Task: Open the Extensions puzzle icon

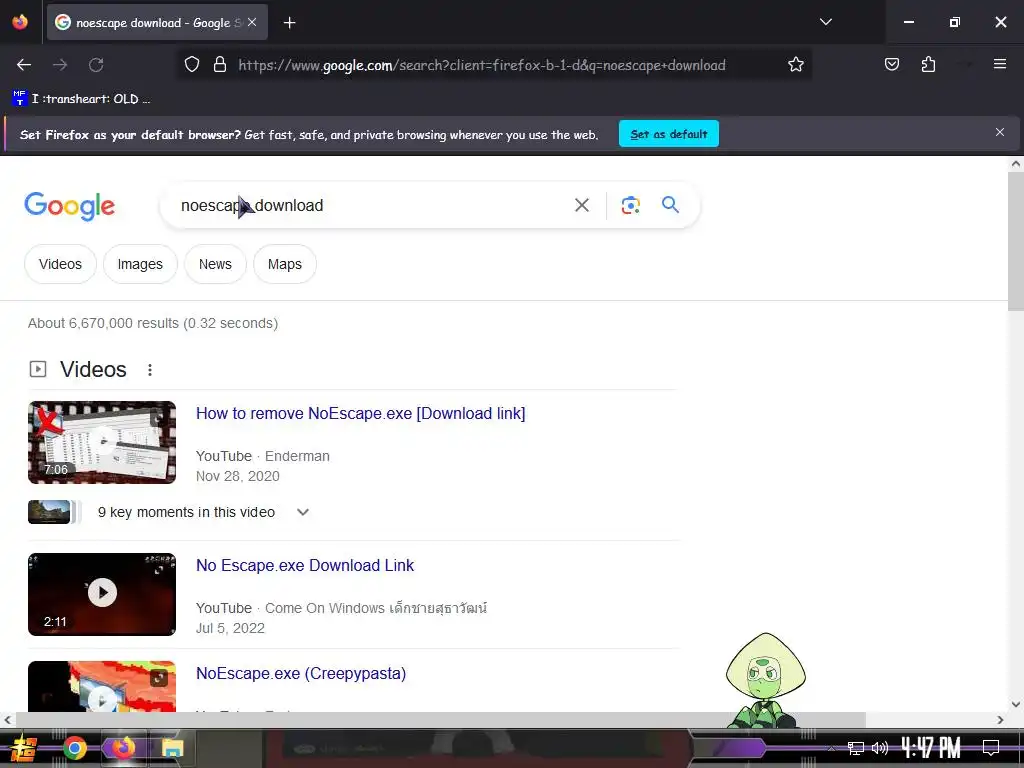Action: [928, 64]
